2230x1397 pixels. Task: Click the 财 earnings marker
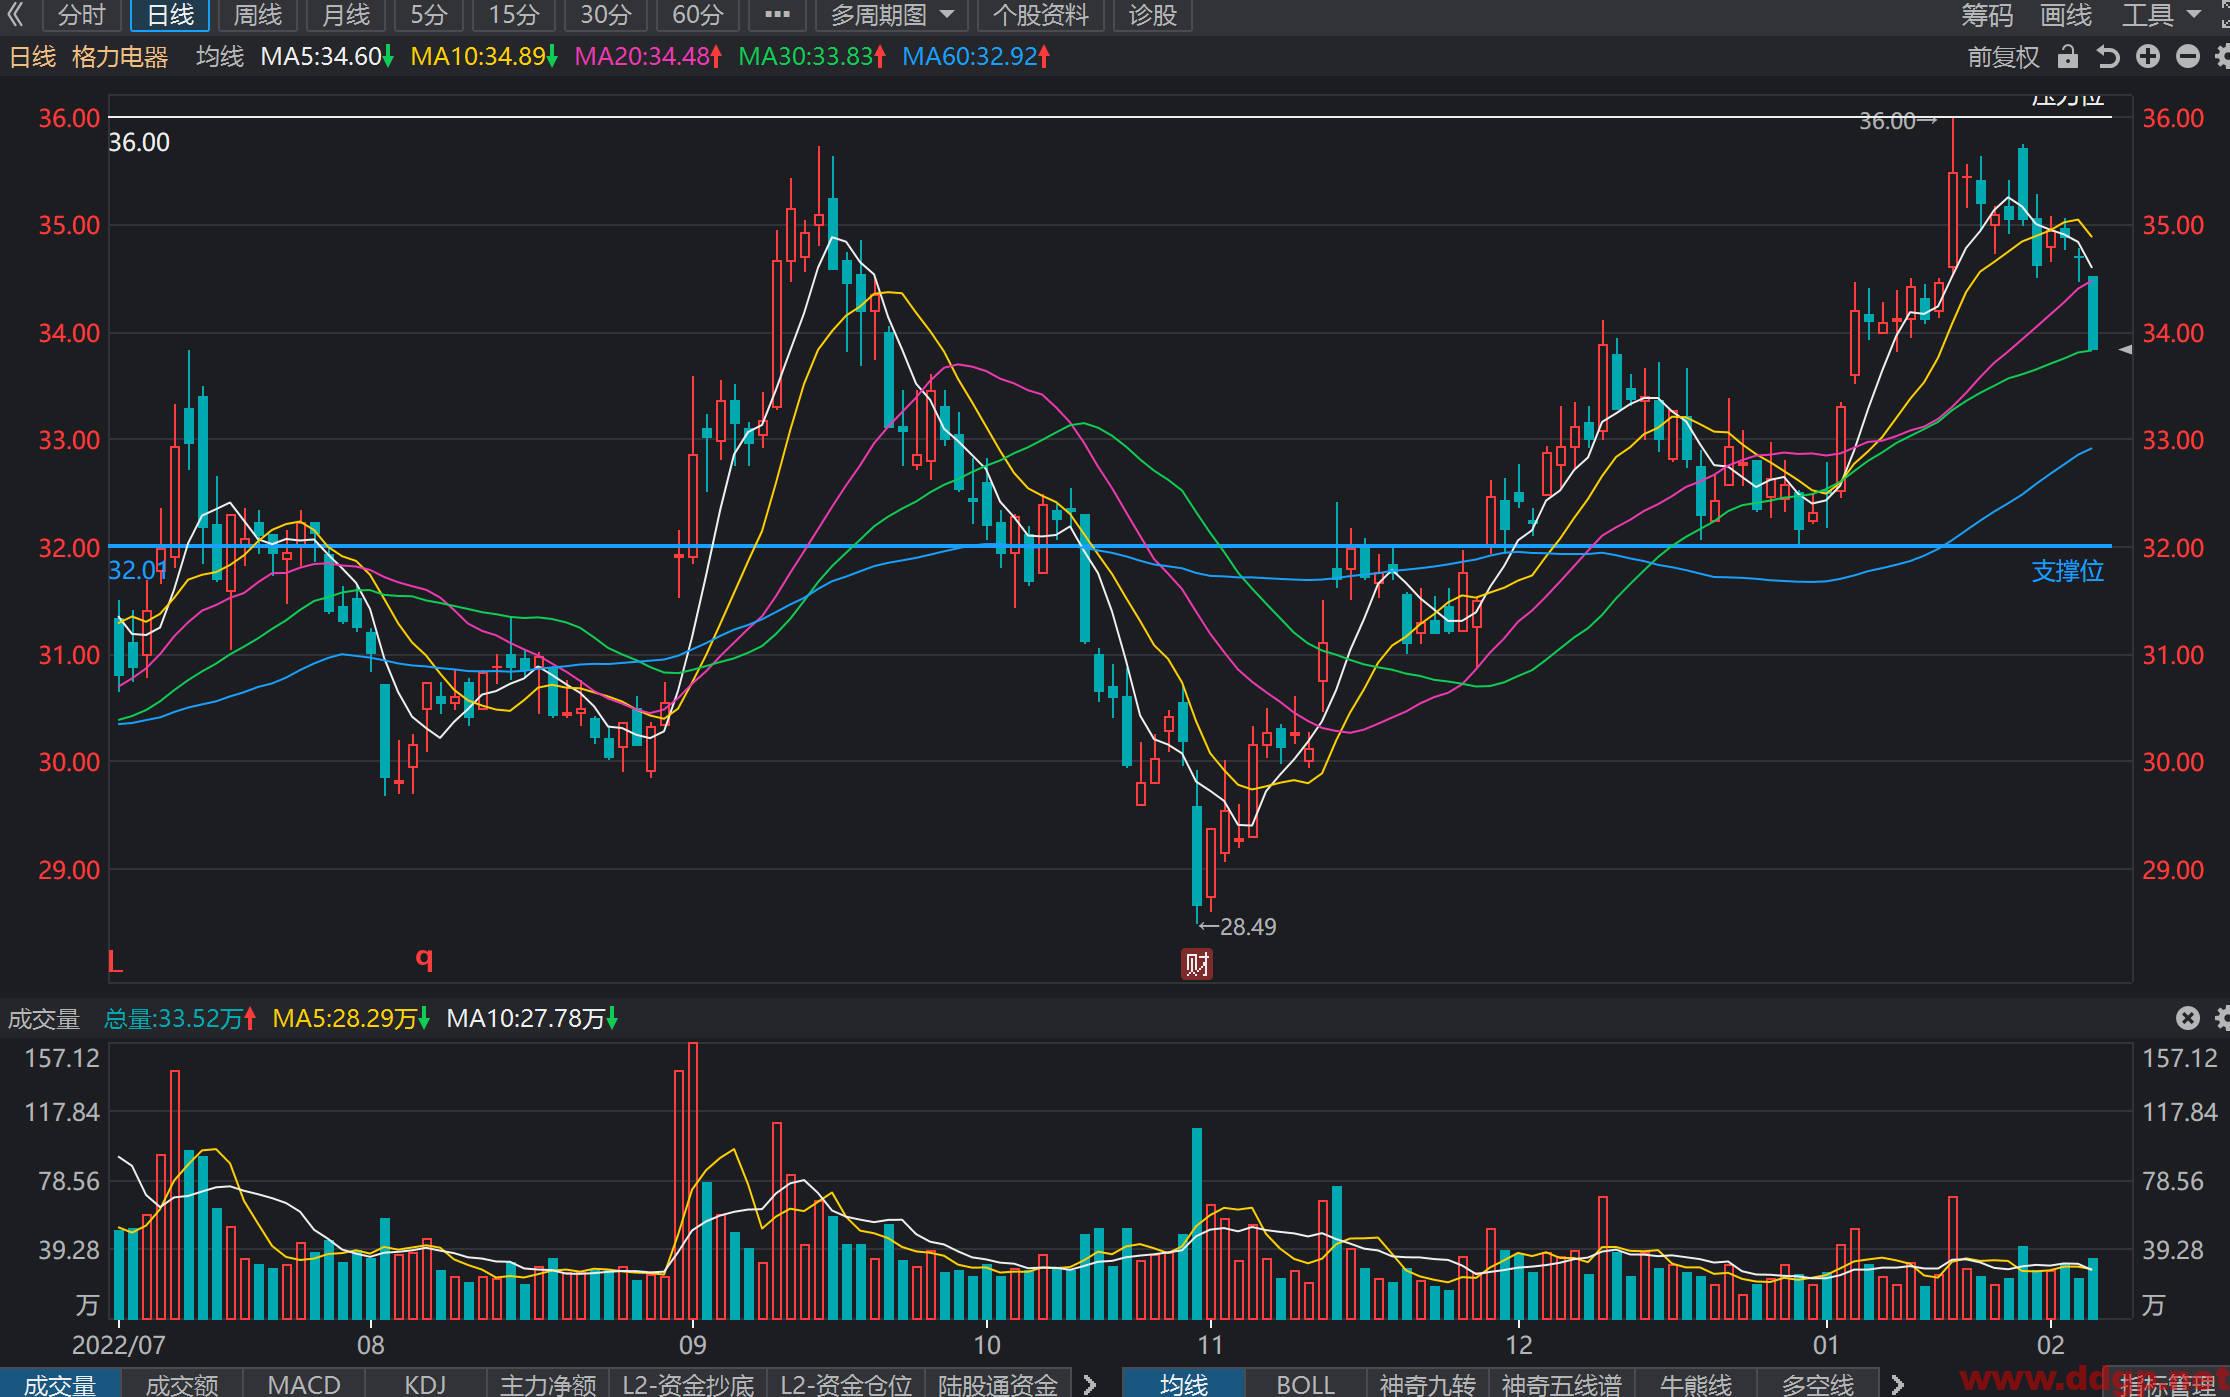pos(1197,964)
